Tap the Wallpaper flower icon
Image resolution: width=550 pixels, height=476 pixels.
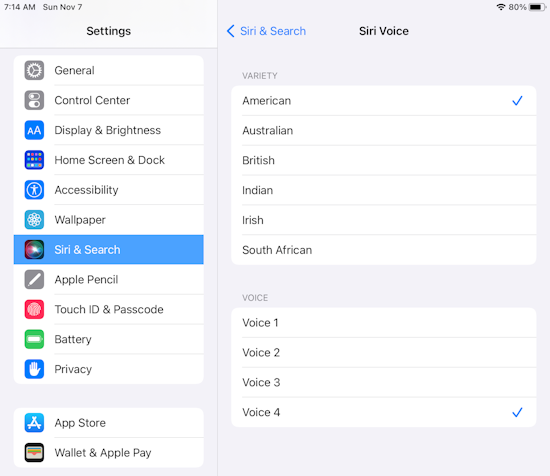coord(34,220)
